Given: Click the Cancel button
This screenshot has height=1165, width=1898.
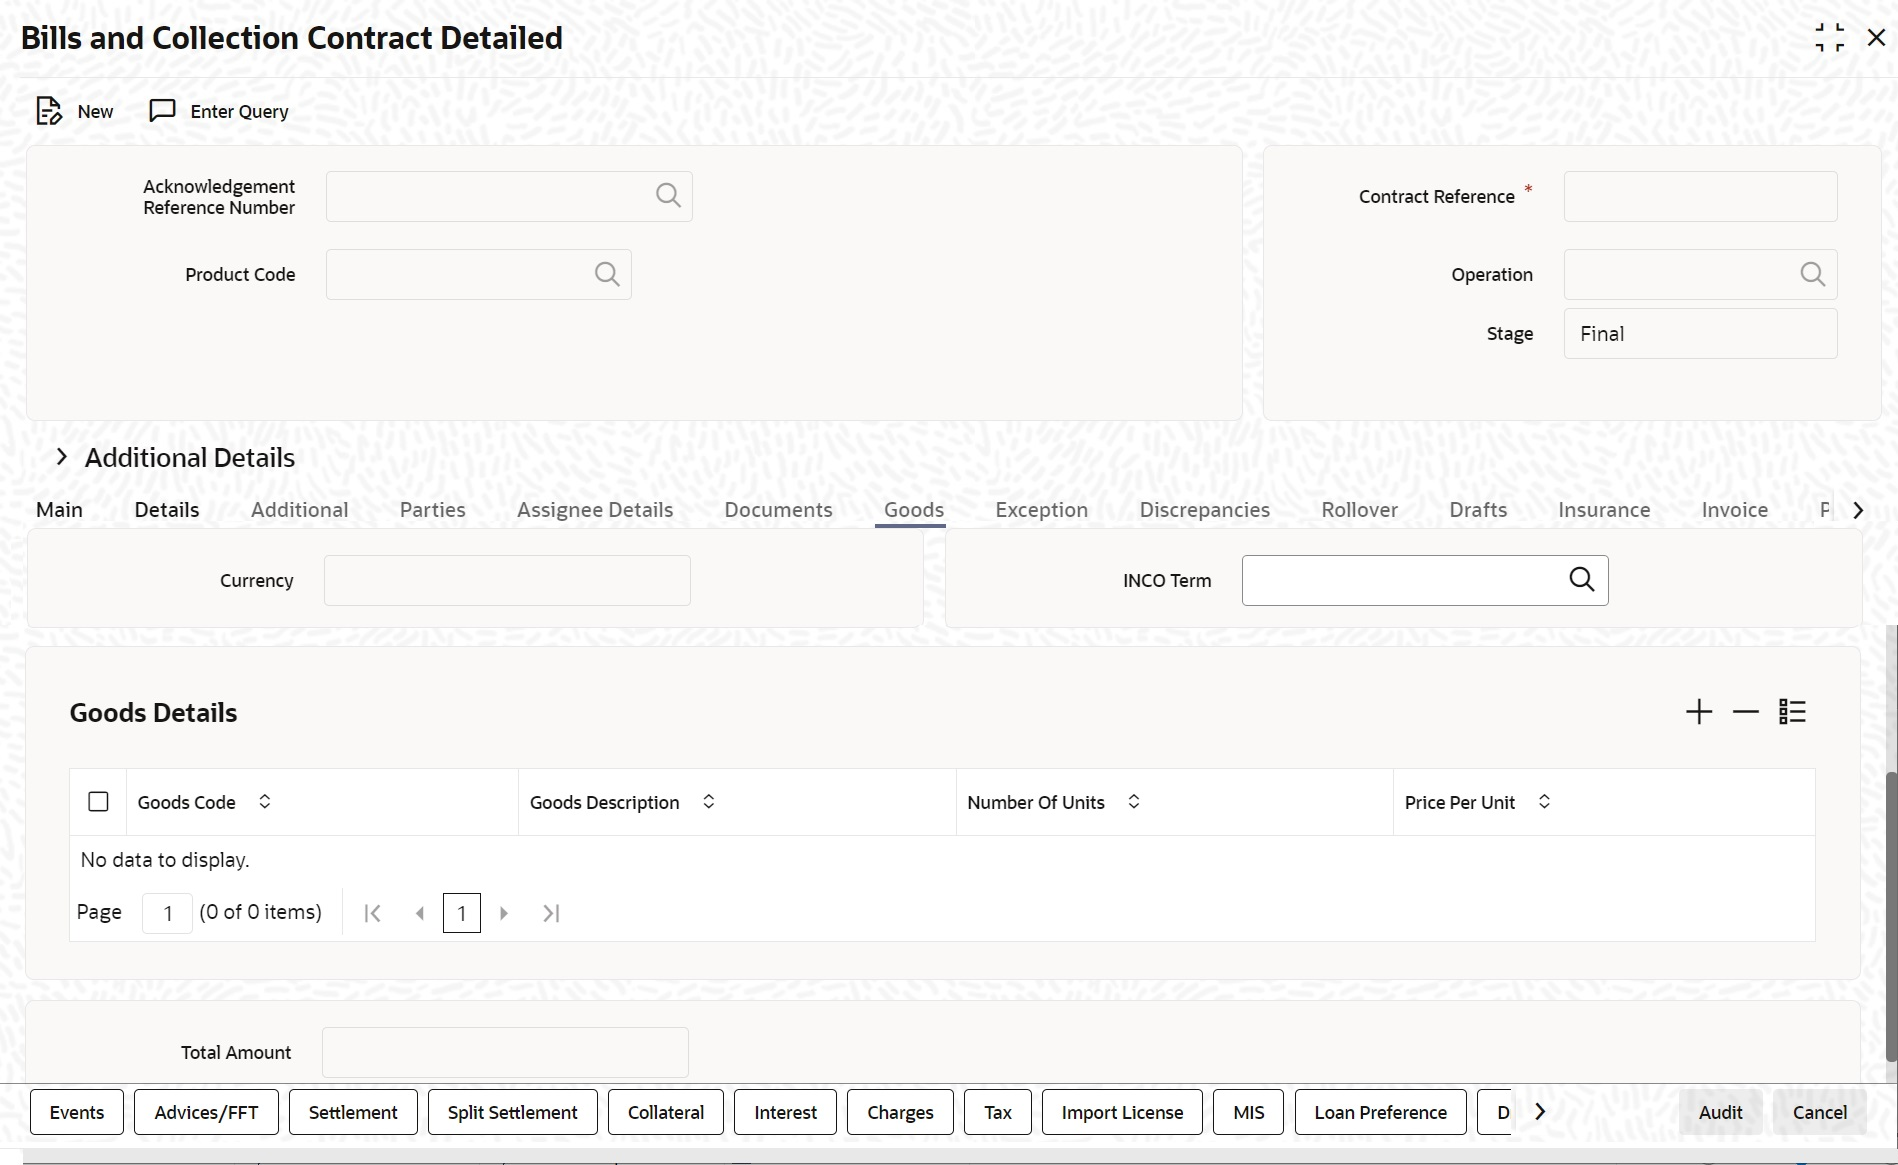Looking at the screenshot, I should [1819, 1112].
